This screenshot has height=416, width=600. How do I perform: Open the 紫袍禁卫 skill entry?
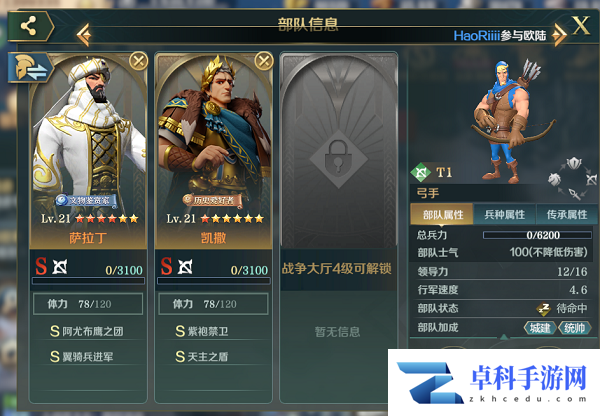click(202, 331)
